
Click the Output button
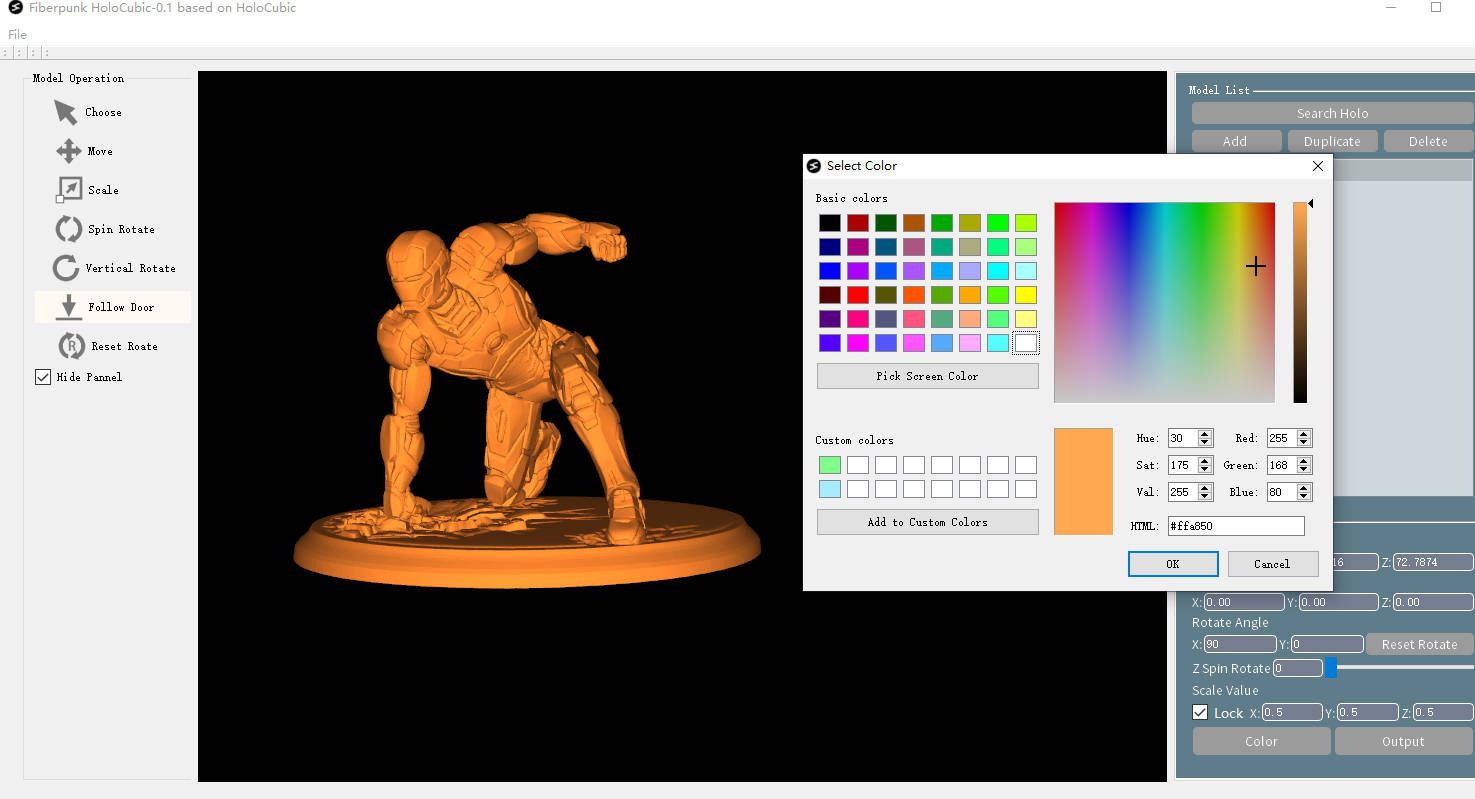pos(1403,741)
